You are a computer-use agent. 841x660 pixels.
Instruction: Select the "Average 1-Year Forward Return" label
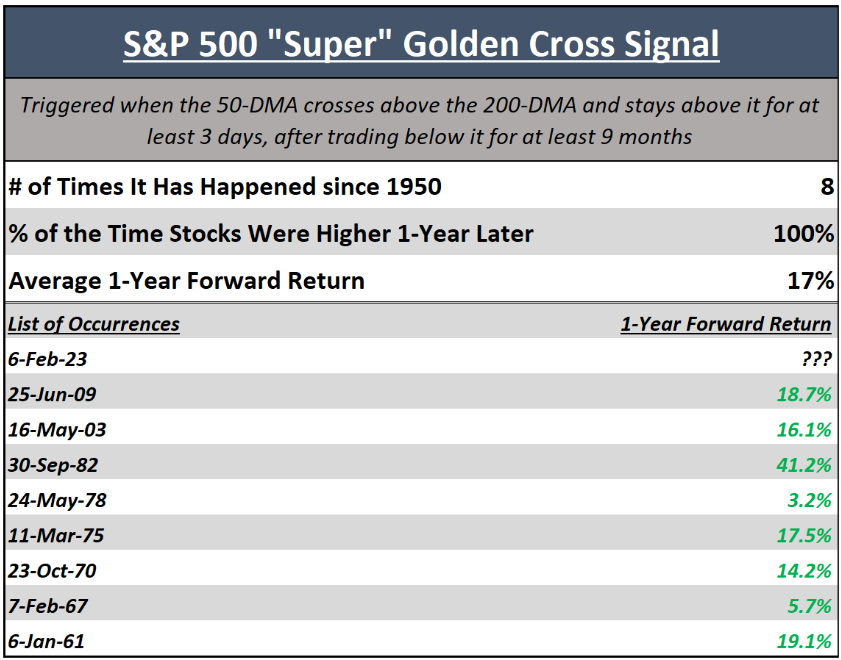[186, 281]
